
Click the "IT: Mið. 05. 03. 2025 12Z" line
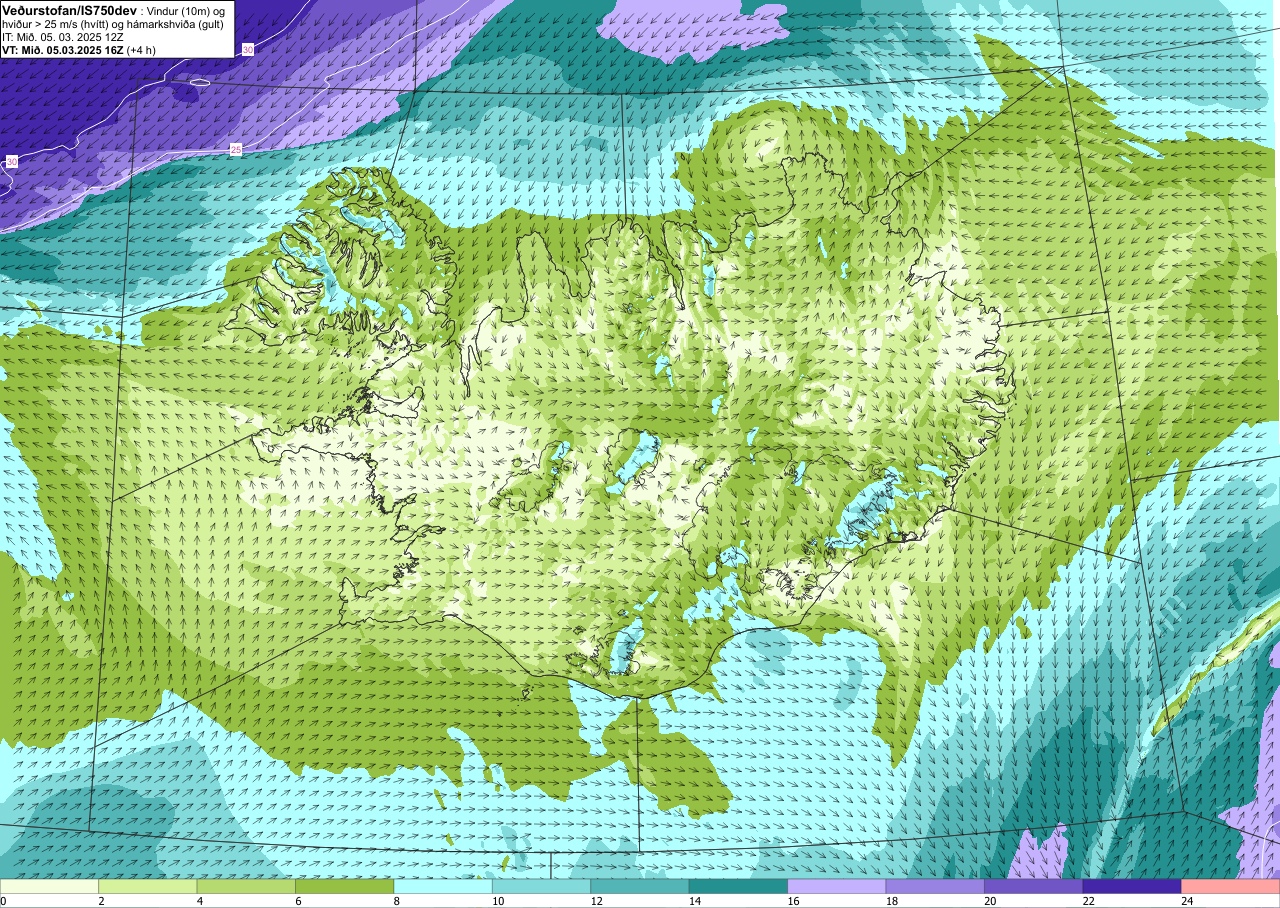pos(63,36)
